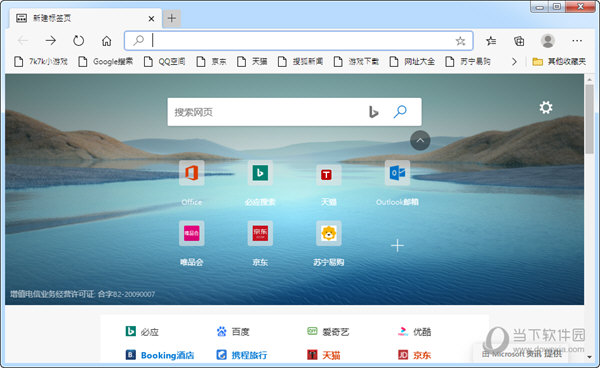This screenshot has width=600, height=368.
Task: Open a new tab with plus button
Action: click(172, 18)
